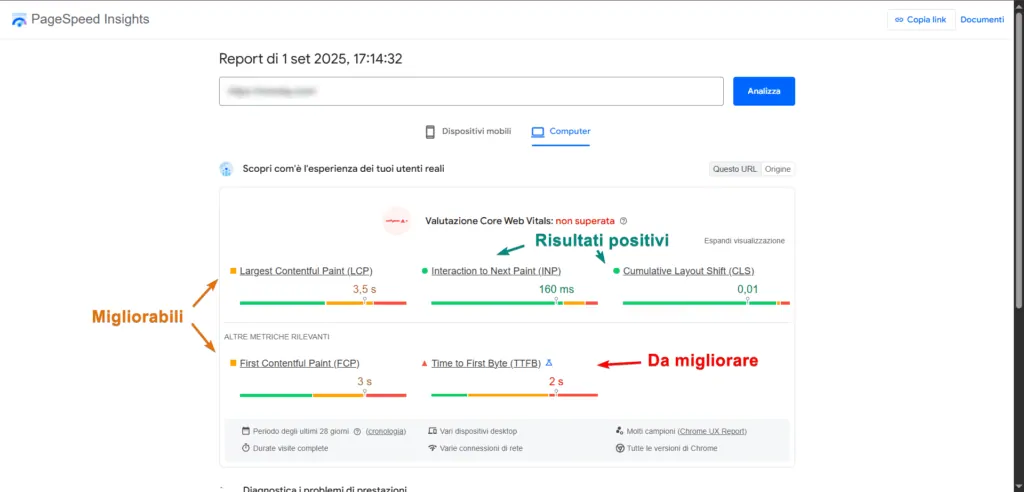This screenshot has width=1024, height=492.
Task: Click the ALTRE METRICHE RILEVANTI heading
Action: [277, 337]
